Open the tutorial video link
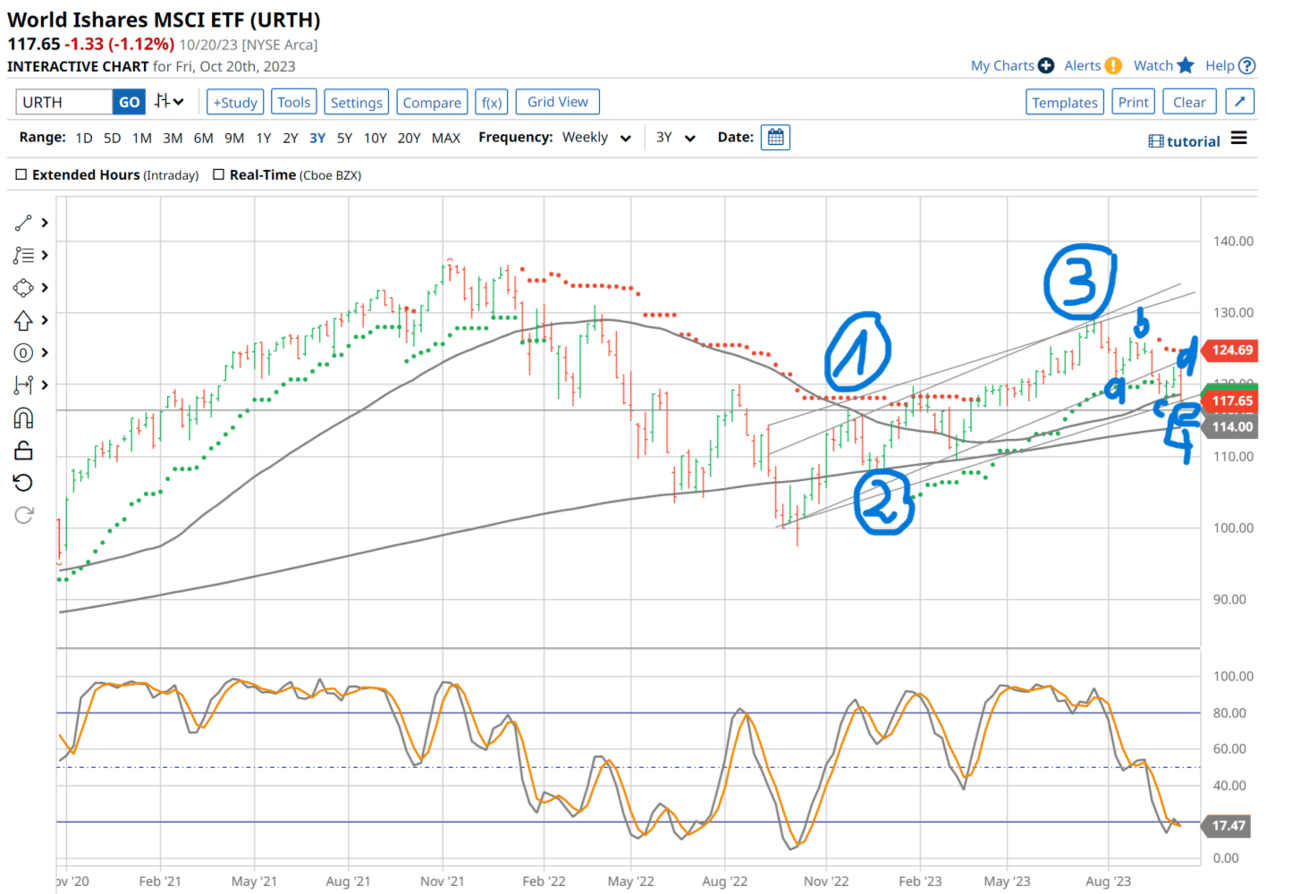Viewport: 1292px width, 894px height. [x=1184, y=141]
